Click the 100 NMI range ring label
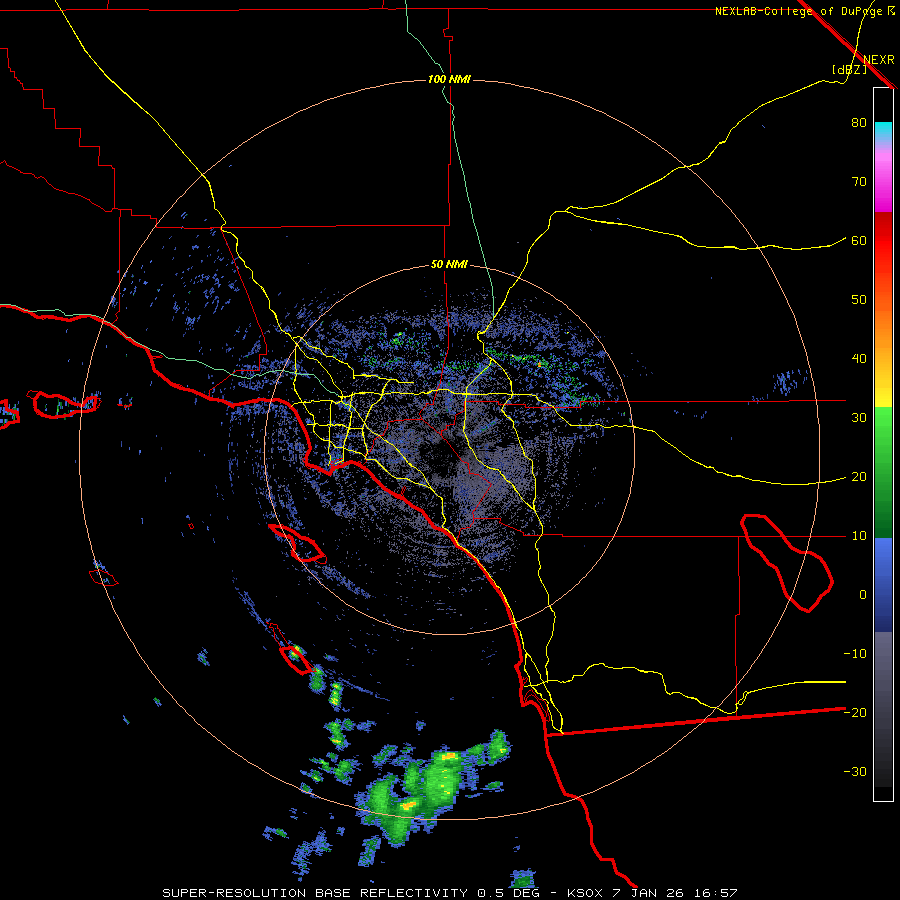900x900 pixels. tap(449, 79)
